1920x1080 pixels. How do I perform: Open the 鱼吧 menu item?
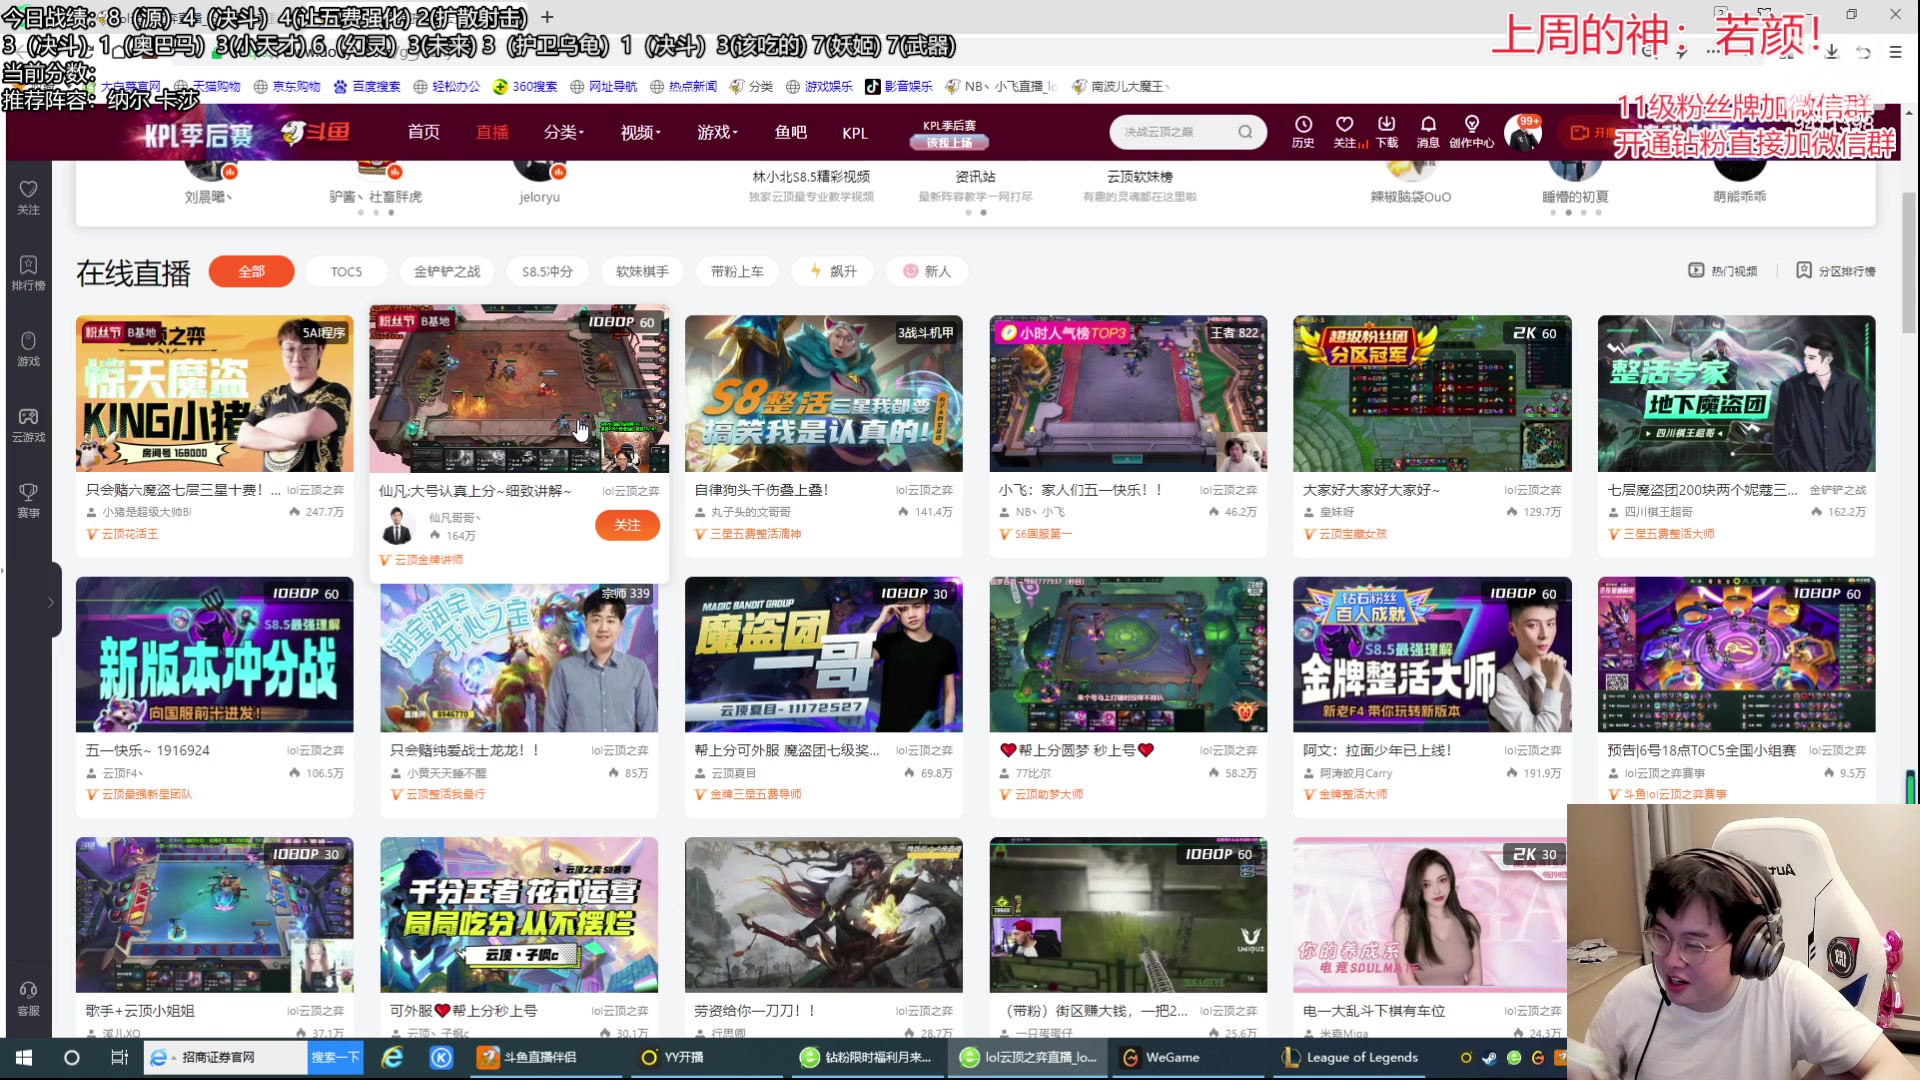pyautogui.click(x=791, y=131)
